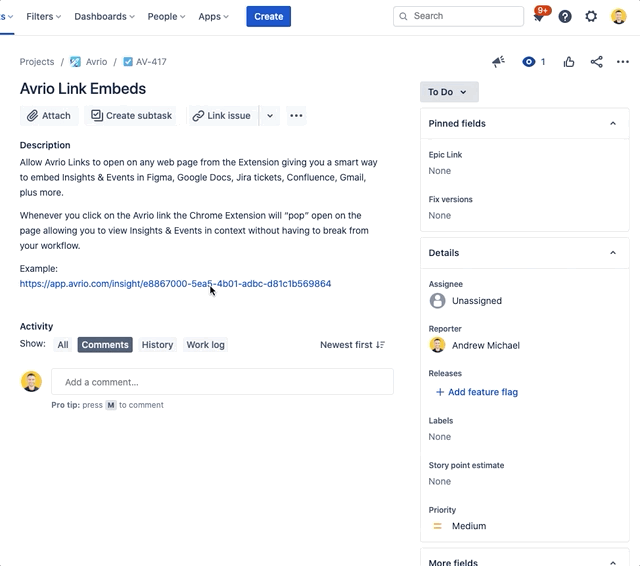Image resolution: width=640 pixels, height=566 pixels.
Task: Click the AV-417 task type icon
Action: tap(128, 62)
